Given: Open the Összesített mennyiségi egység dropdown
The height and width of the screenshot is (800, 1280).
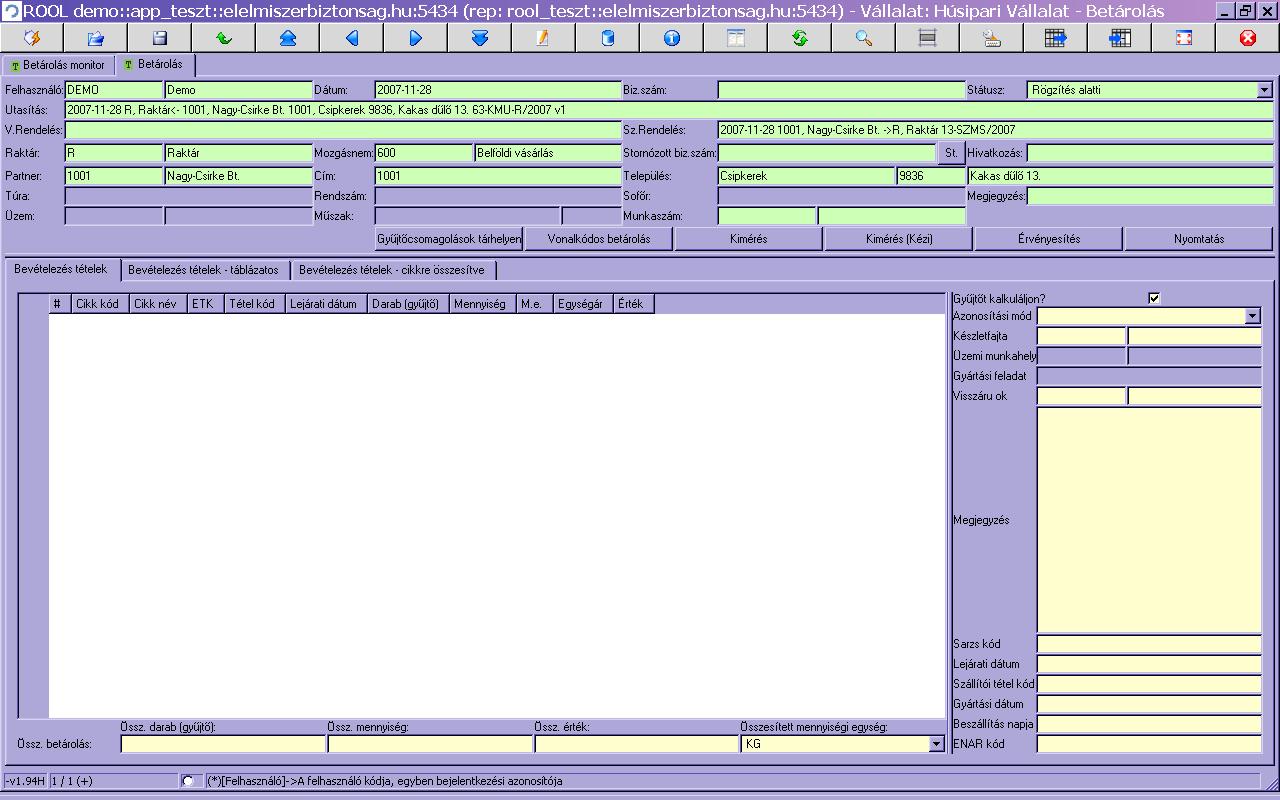Looking at the screenshot, I should pos(936,744).
